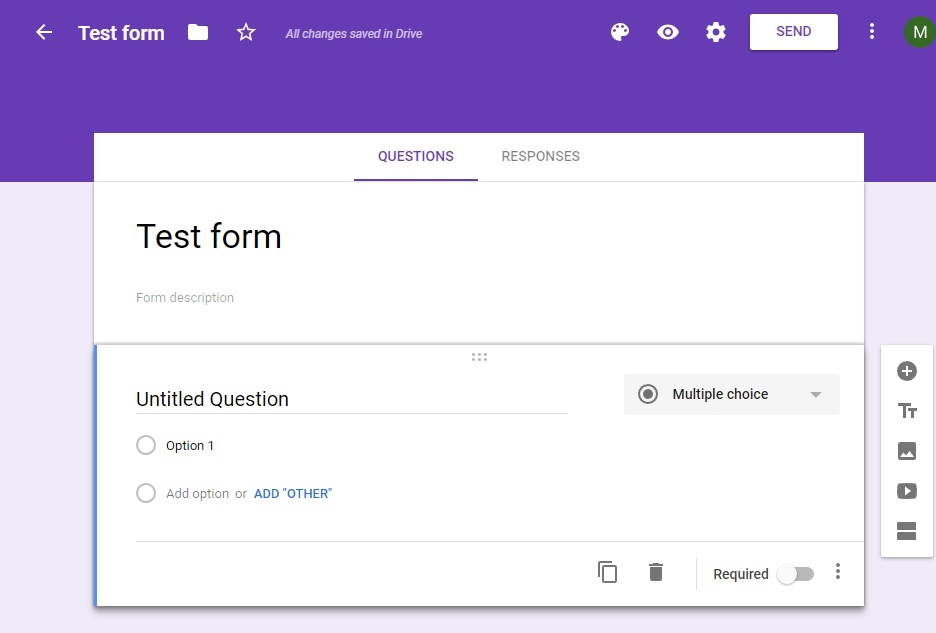This screenshot has width=936, height=633.
Task: Add a new question
Action: tap(906, 371)
